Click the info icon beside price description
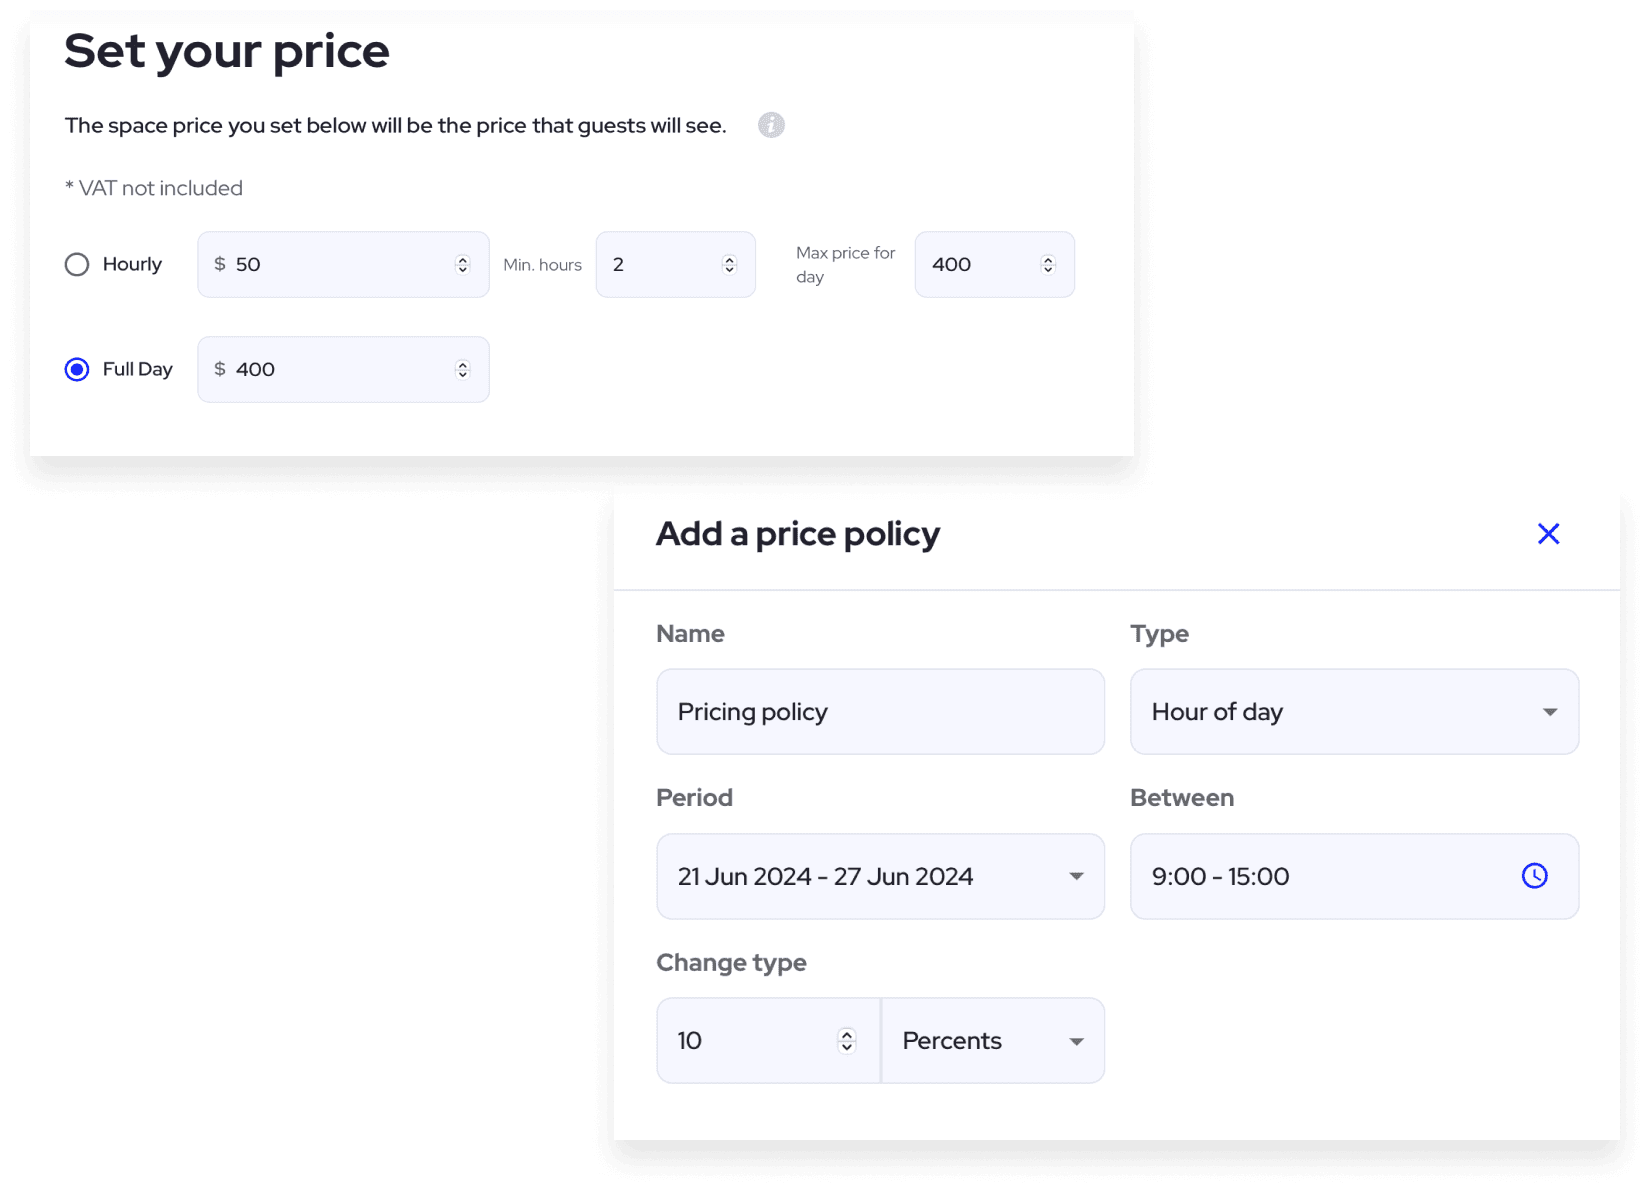 point(771,125)
